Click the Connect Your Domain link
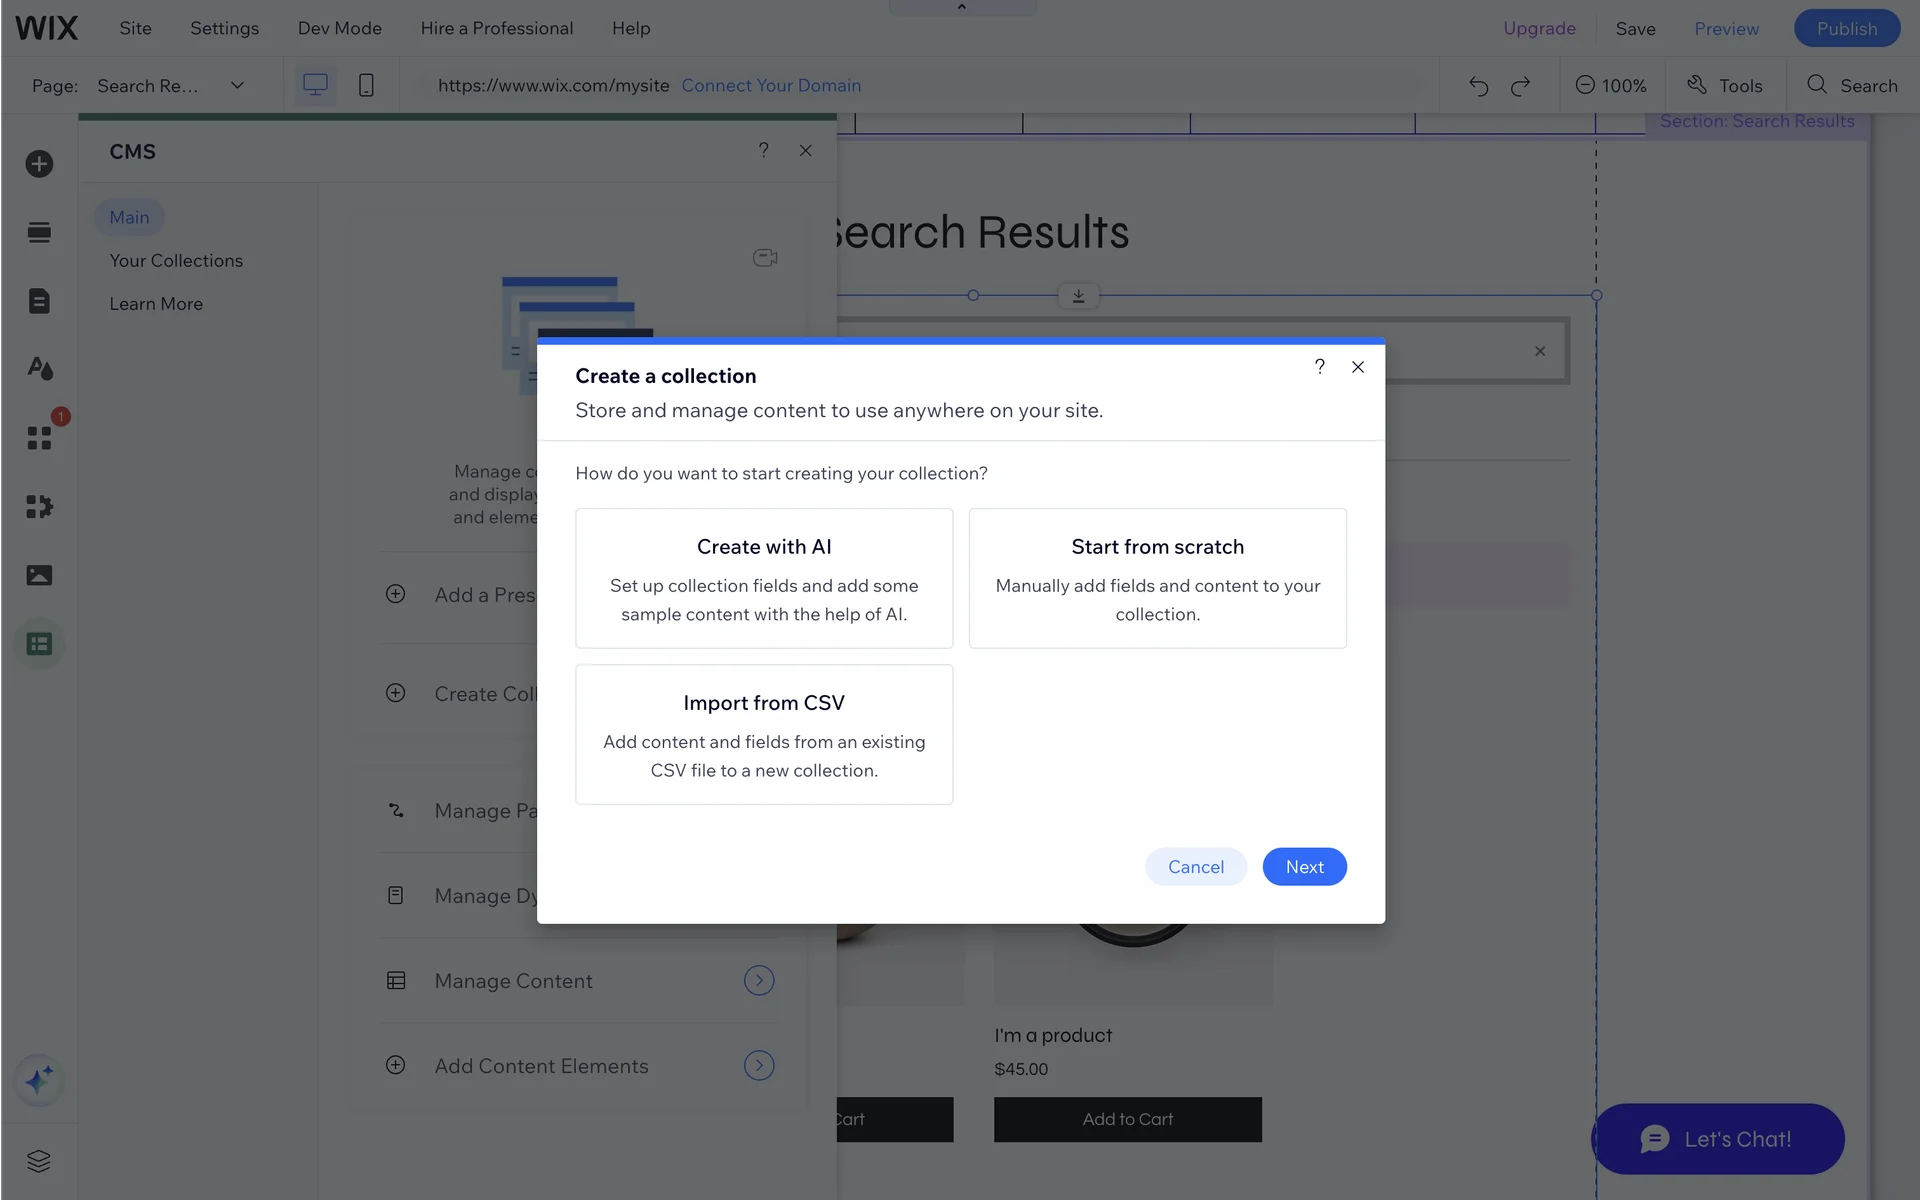The width and height of the screenshot is (1920, 1200). [771, 86]
